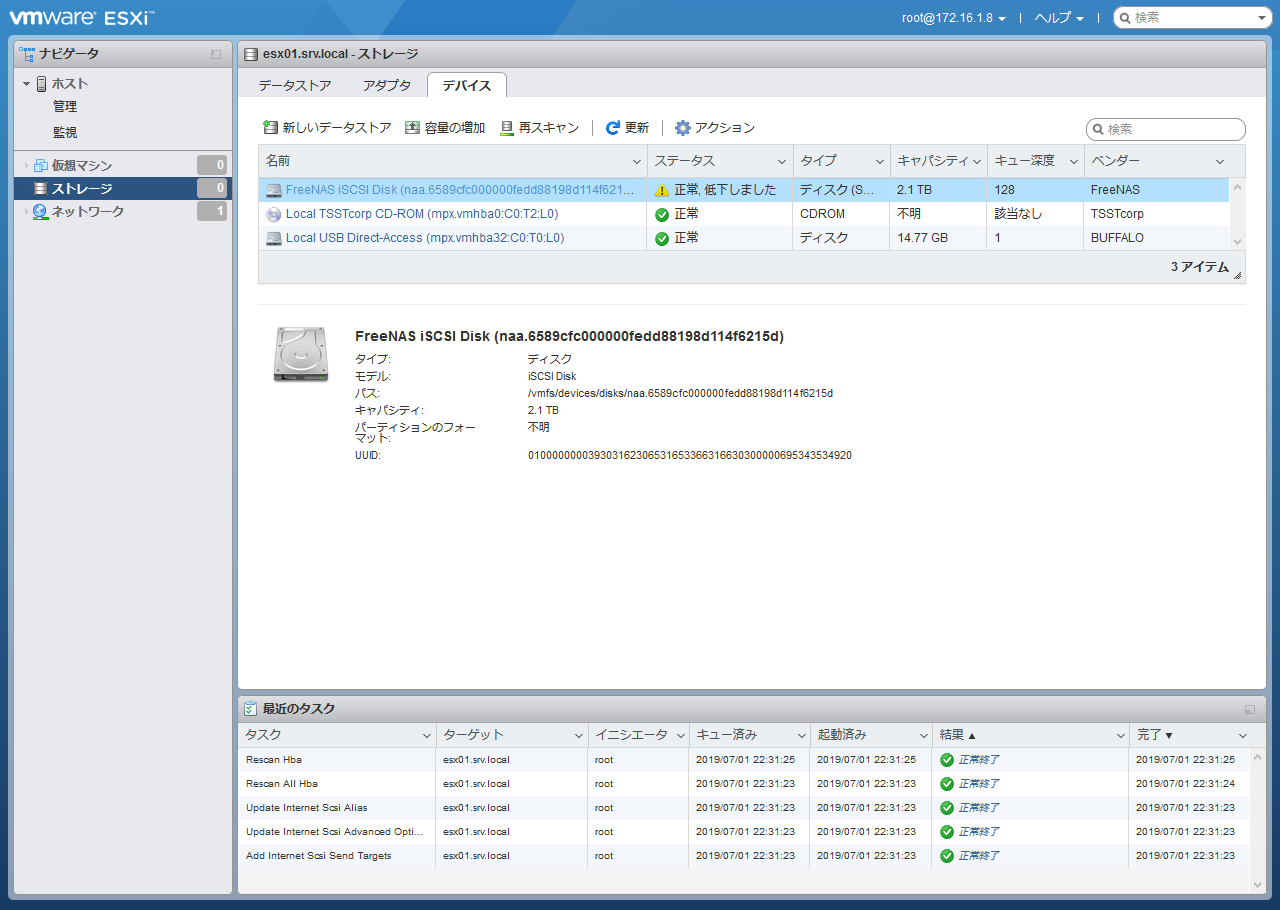Open the Status column dropdown arrow
Image resolution: width=1280 pixels, height=910 pixels.
782,162
